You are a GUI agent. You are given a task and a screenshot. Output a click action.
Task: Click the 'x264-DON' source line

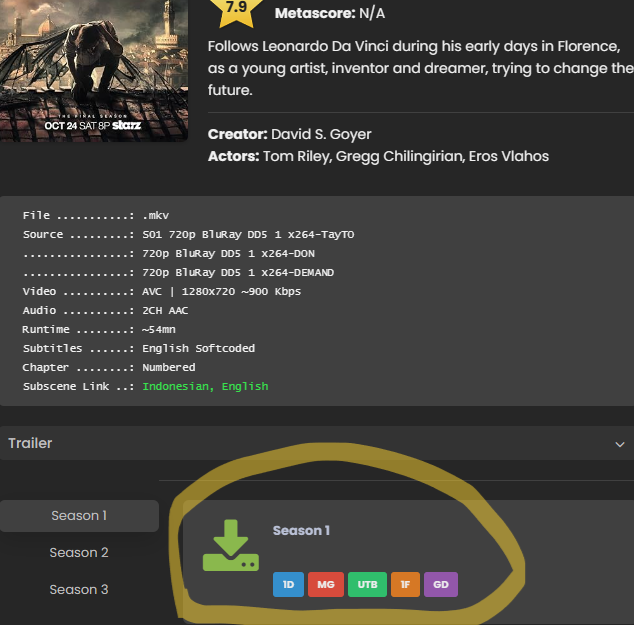(169, 253)
